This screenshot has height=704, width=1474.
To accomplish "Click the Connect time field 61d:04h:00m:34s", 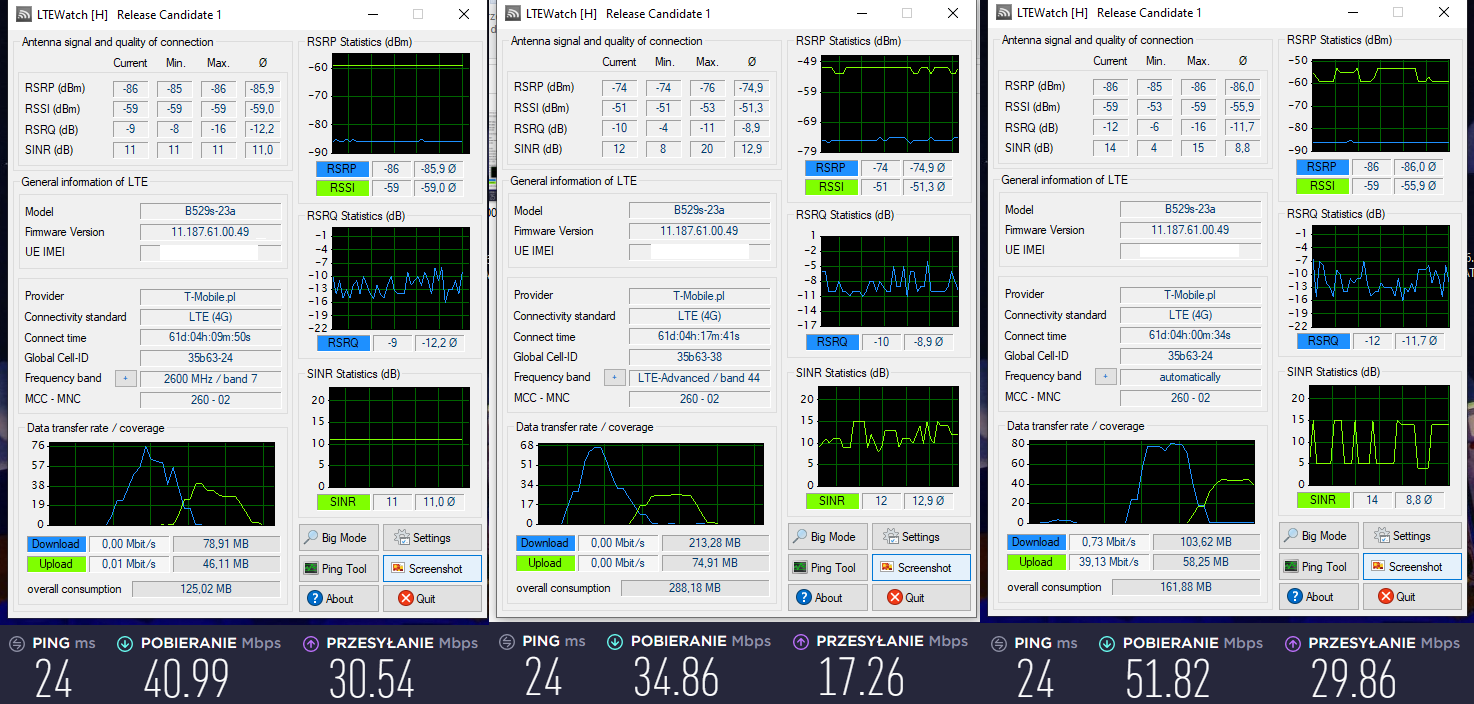I will pos(1190,336).
